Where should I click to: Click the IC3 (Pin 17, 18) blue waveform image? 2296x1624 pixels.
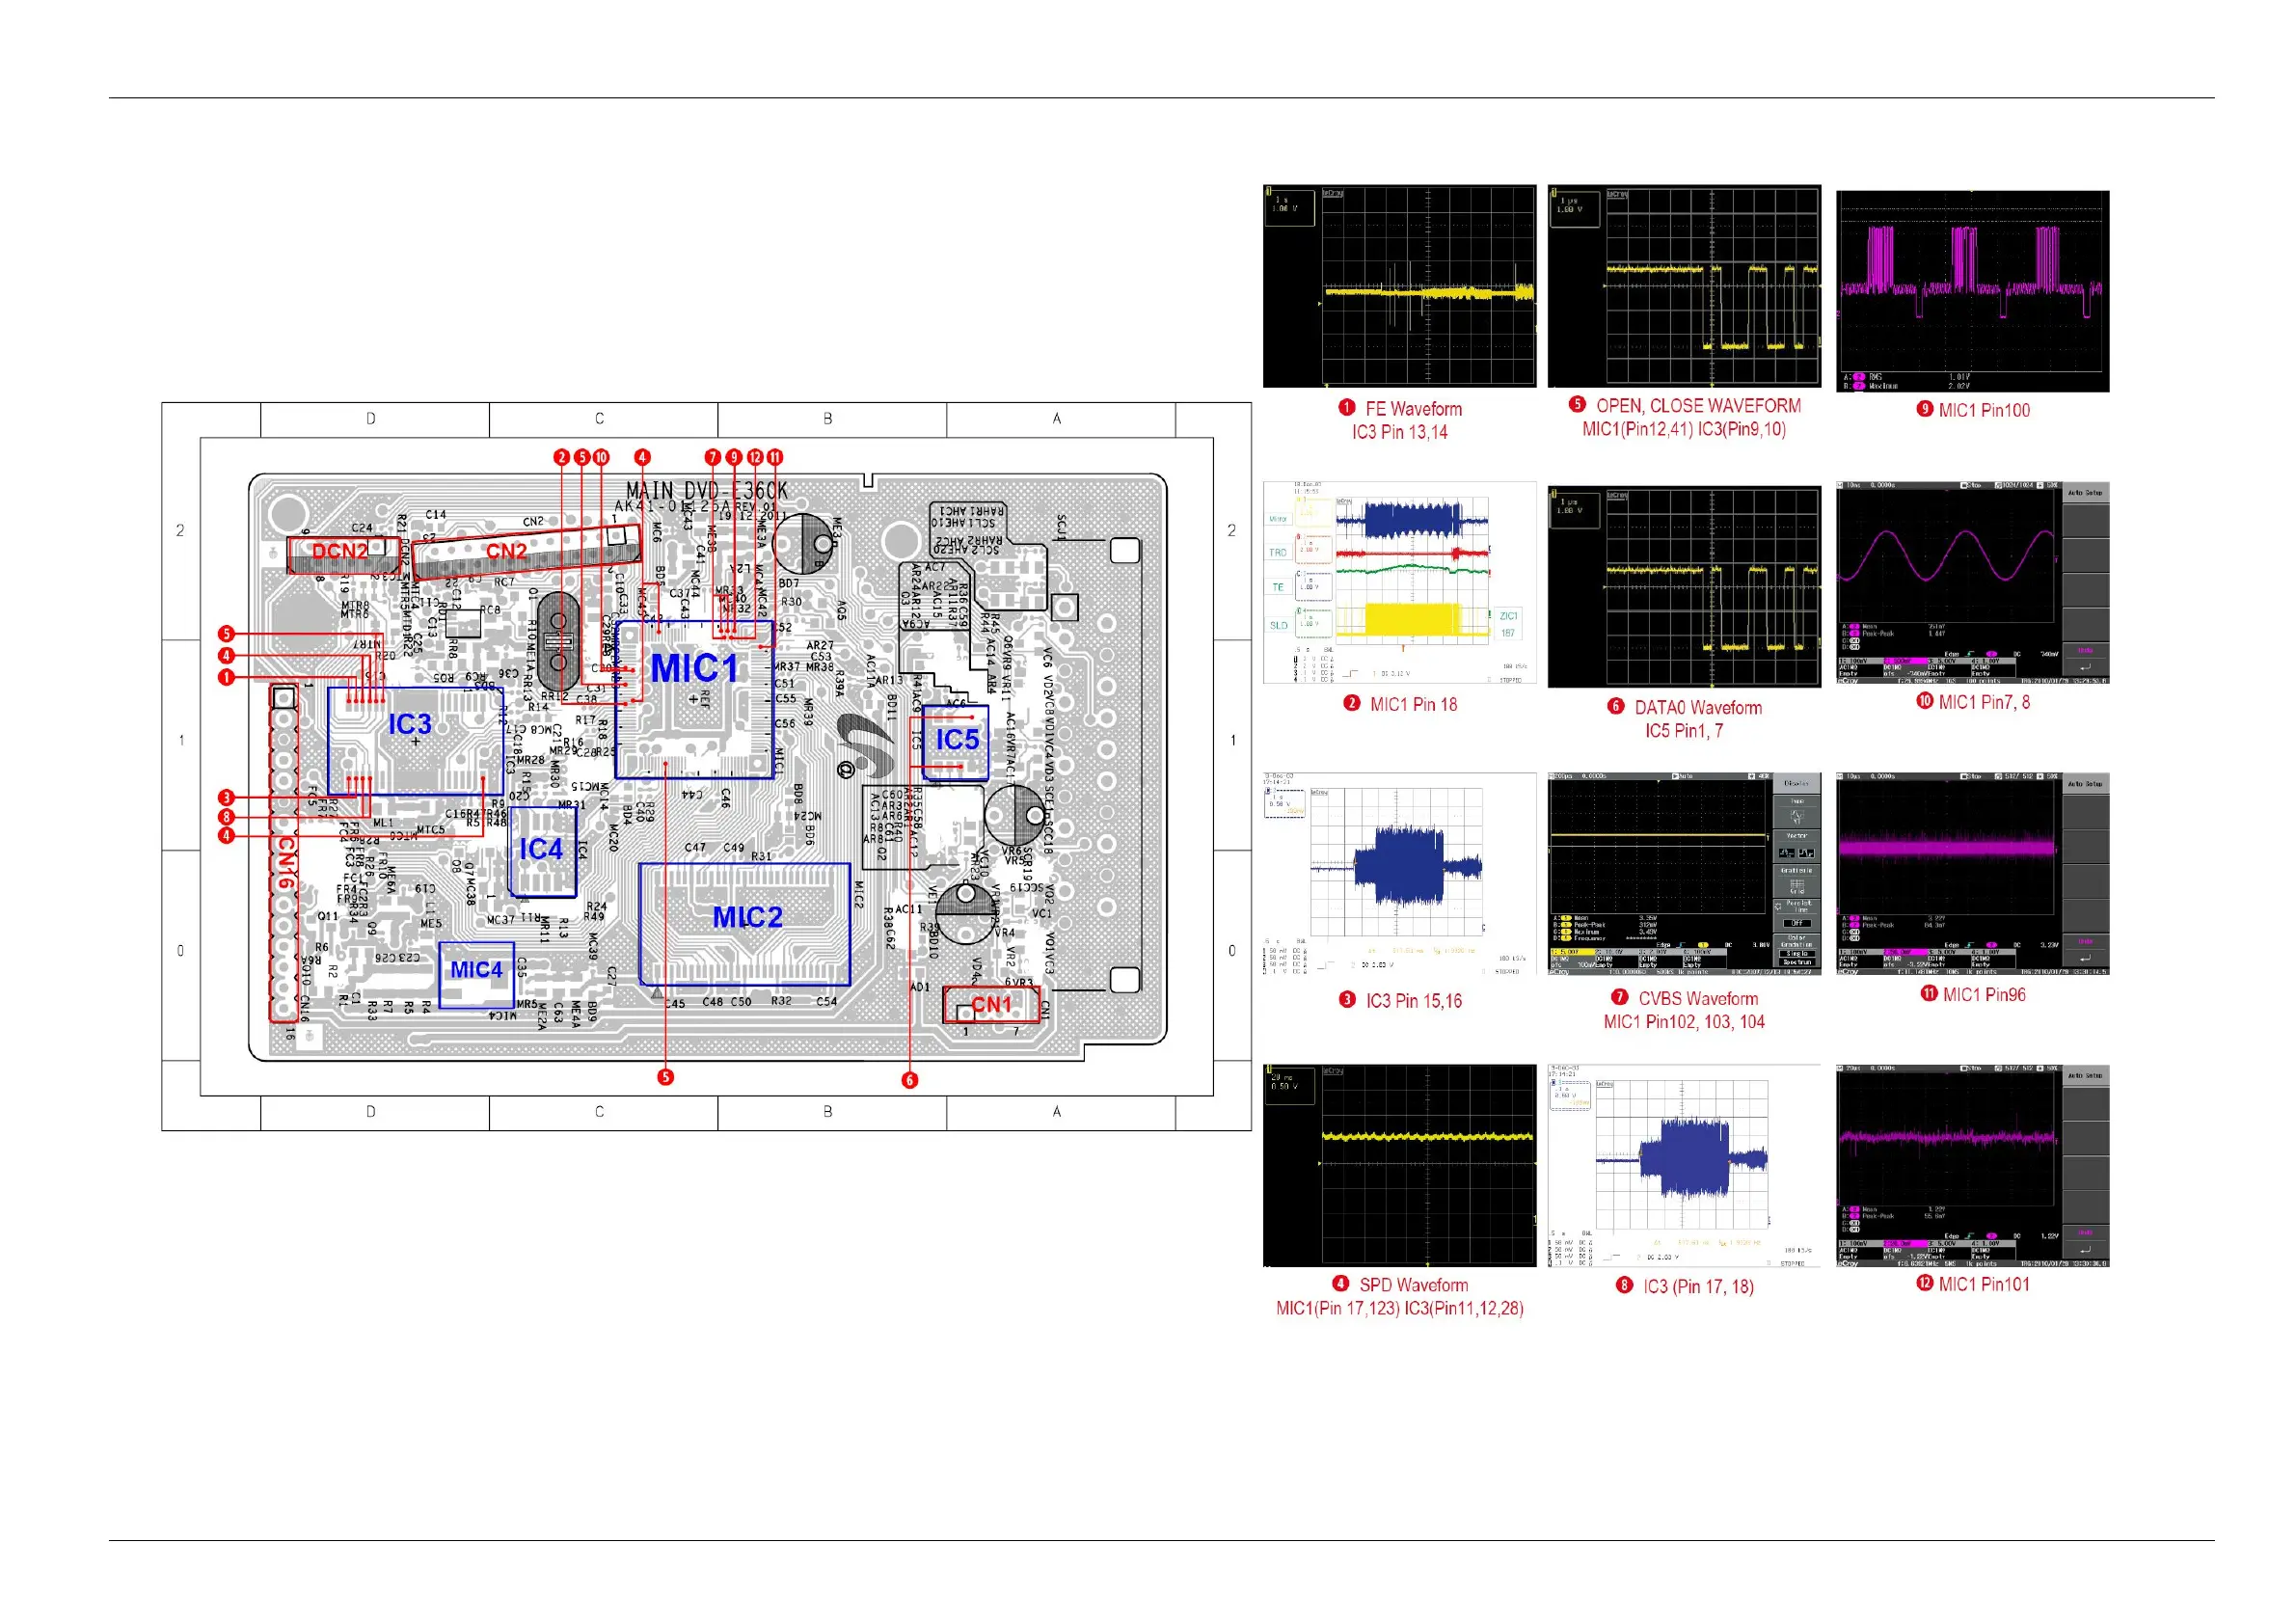pos(1684,1165)
